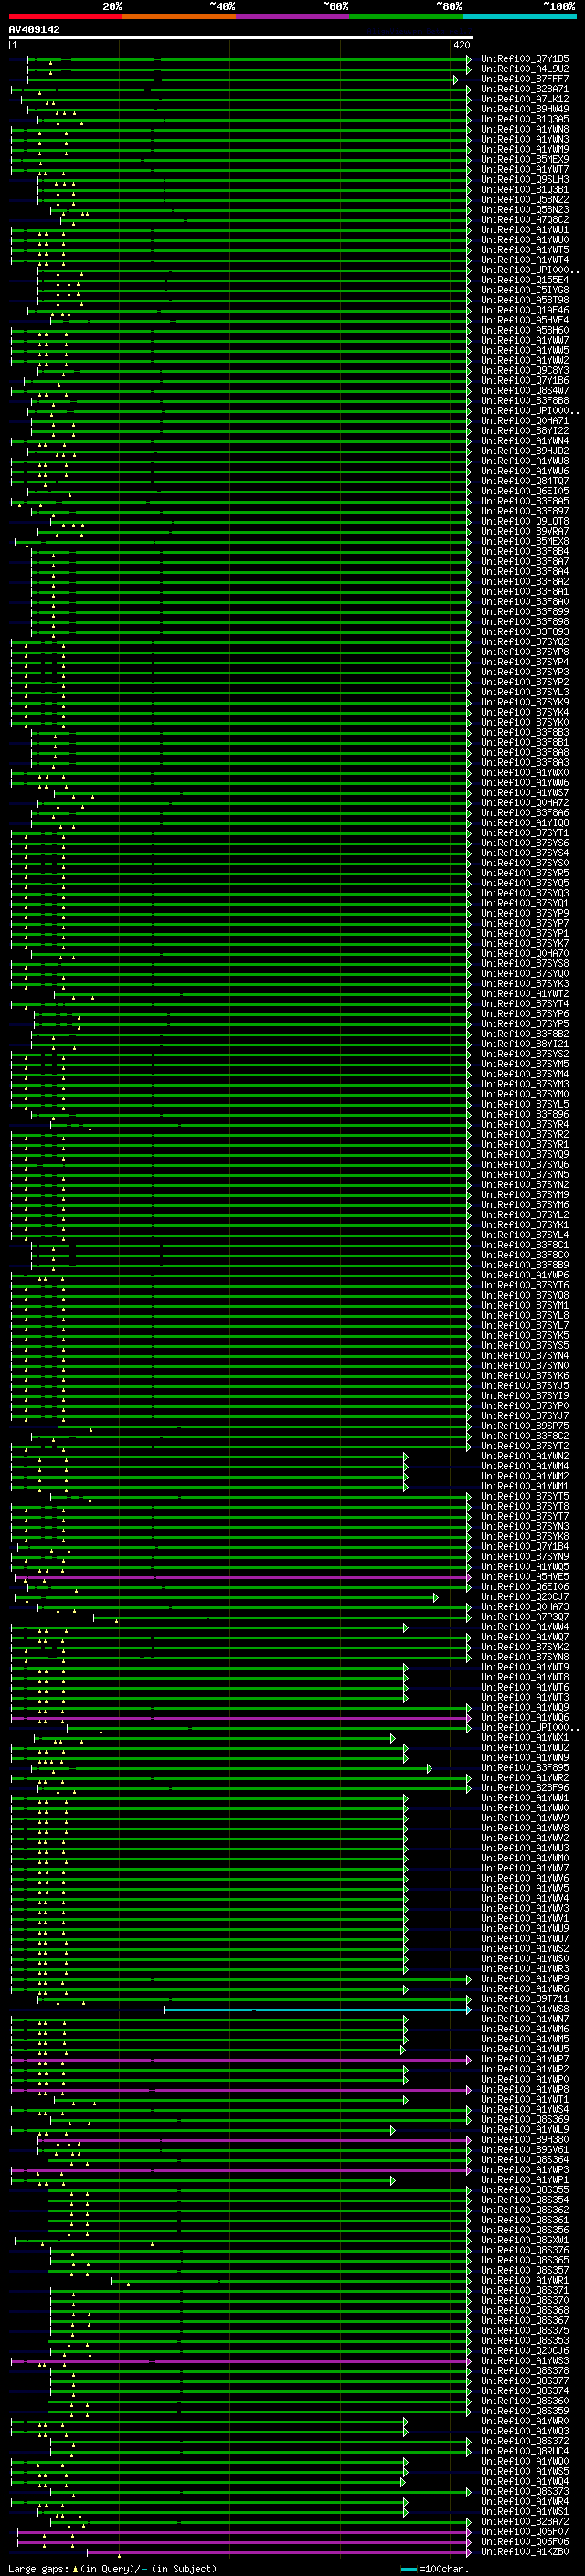The image size is (585, 2576).
Task: Click the red ~20% identity legend segment
Action: click(x=65, y=16)
